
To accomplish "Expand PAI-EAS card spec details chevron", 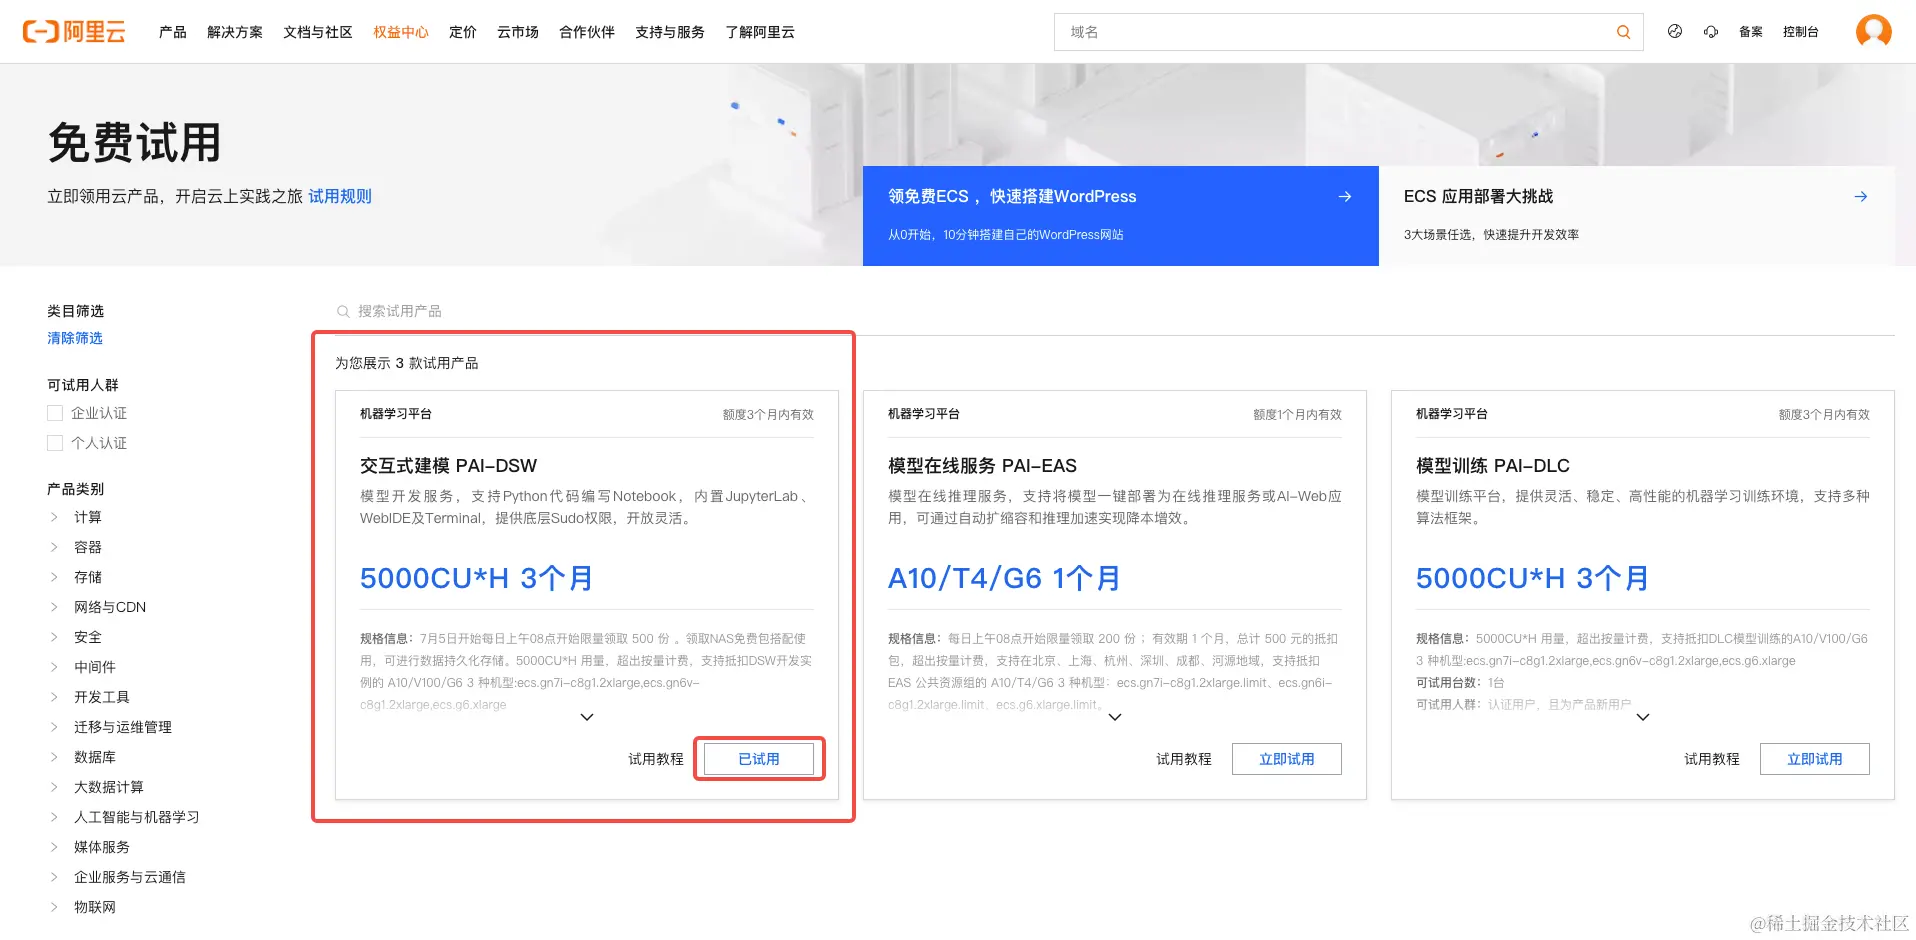I will click(1115, 717).
